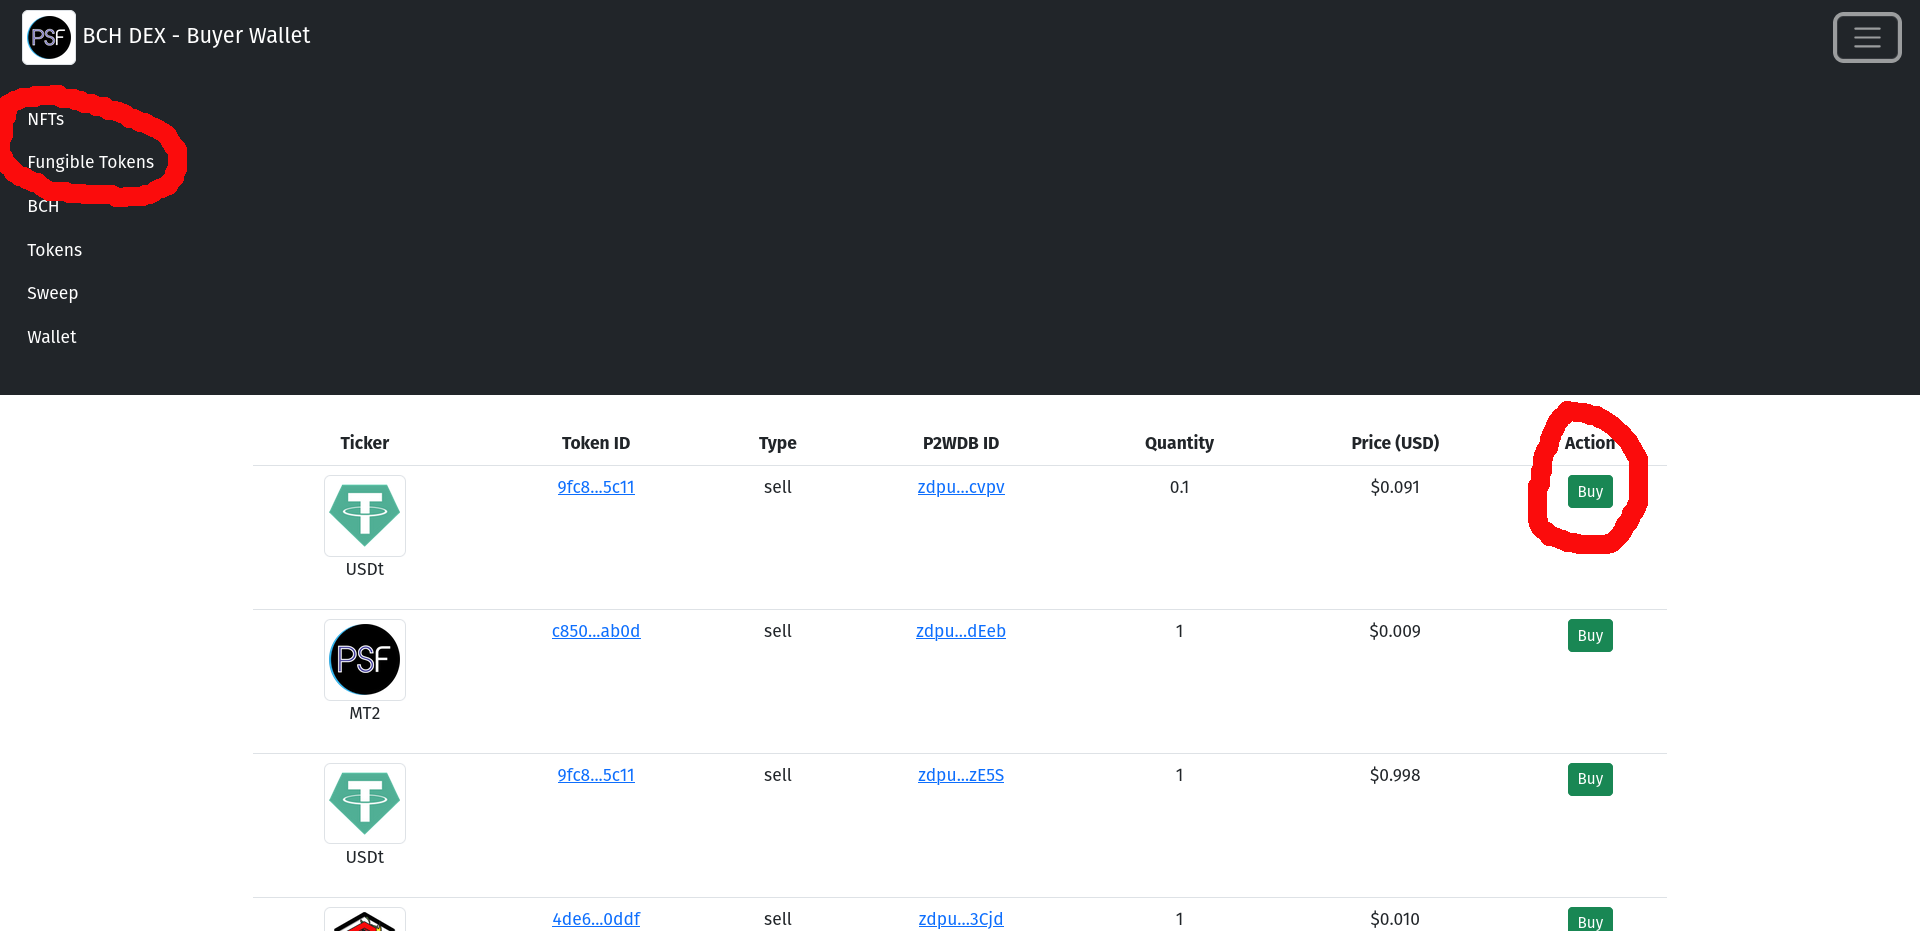The height and width of the screenshot is (931, 1920).
Task: Select the Tokens navigation item
Action: tap(55, 250)
